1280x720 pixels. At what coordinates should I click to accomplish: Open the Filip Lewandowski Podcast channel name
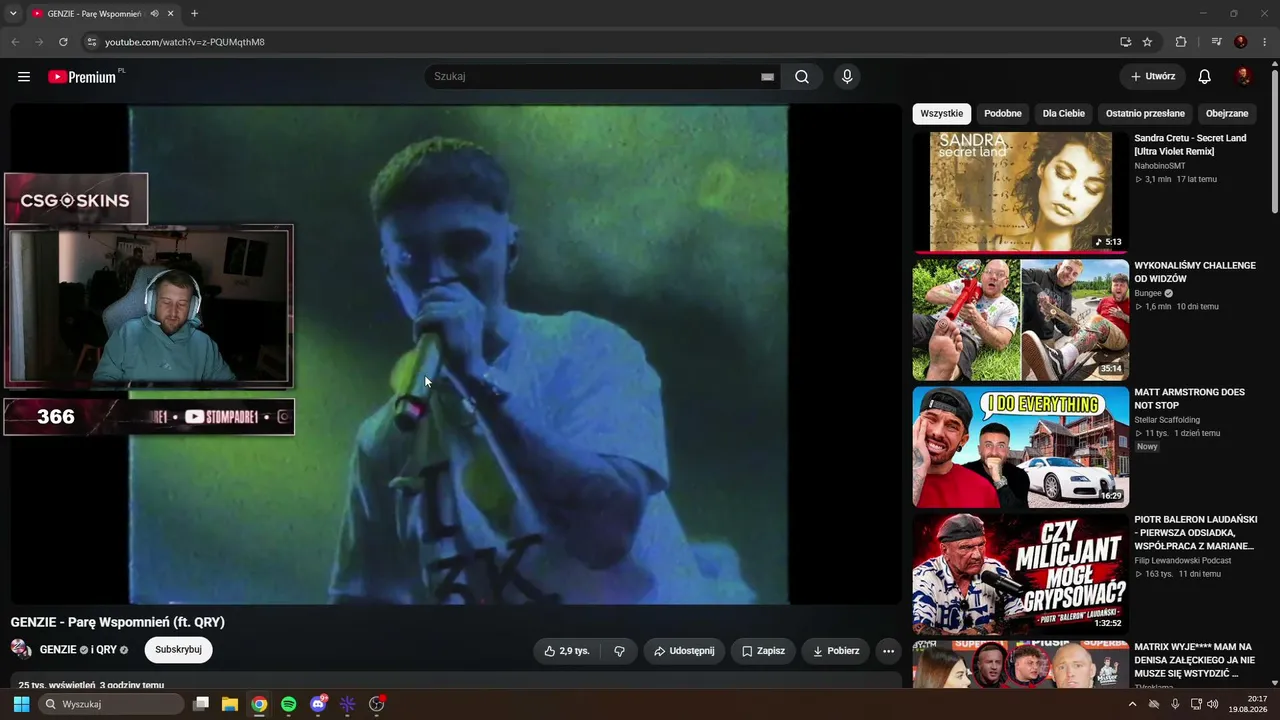pyautogui.click(x=1183, y=561)
